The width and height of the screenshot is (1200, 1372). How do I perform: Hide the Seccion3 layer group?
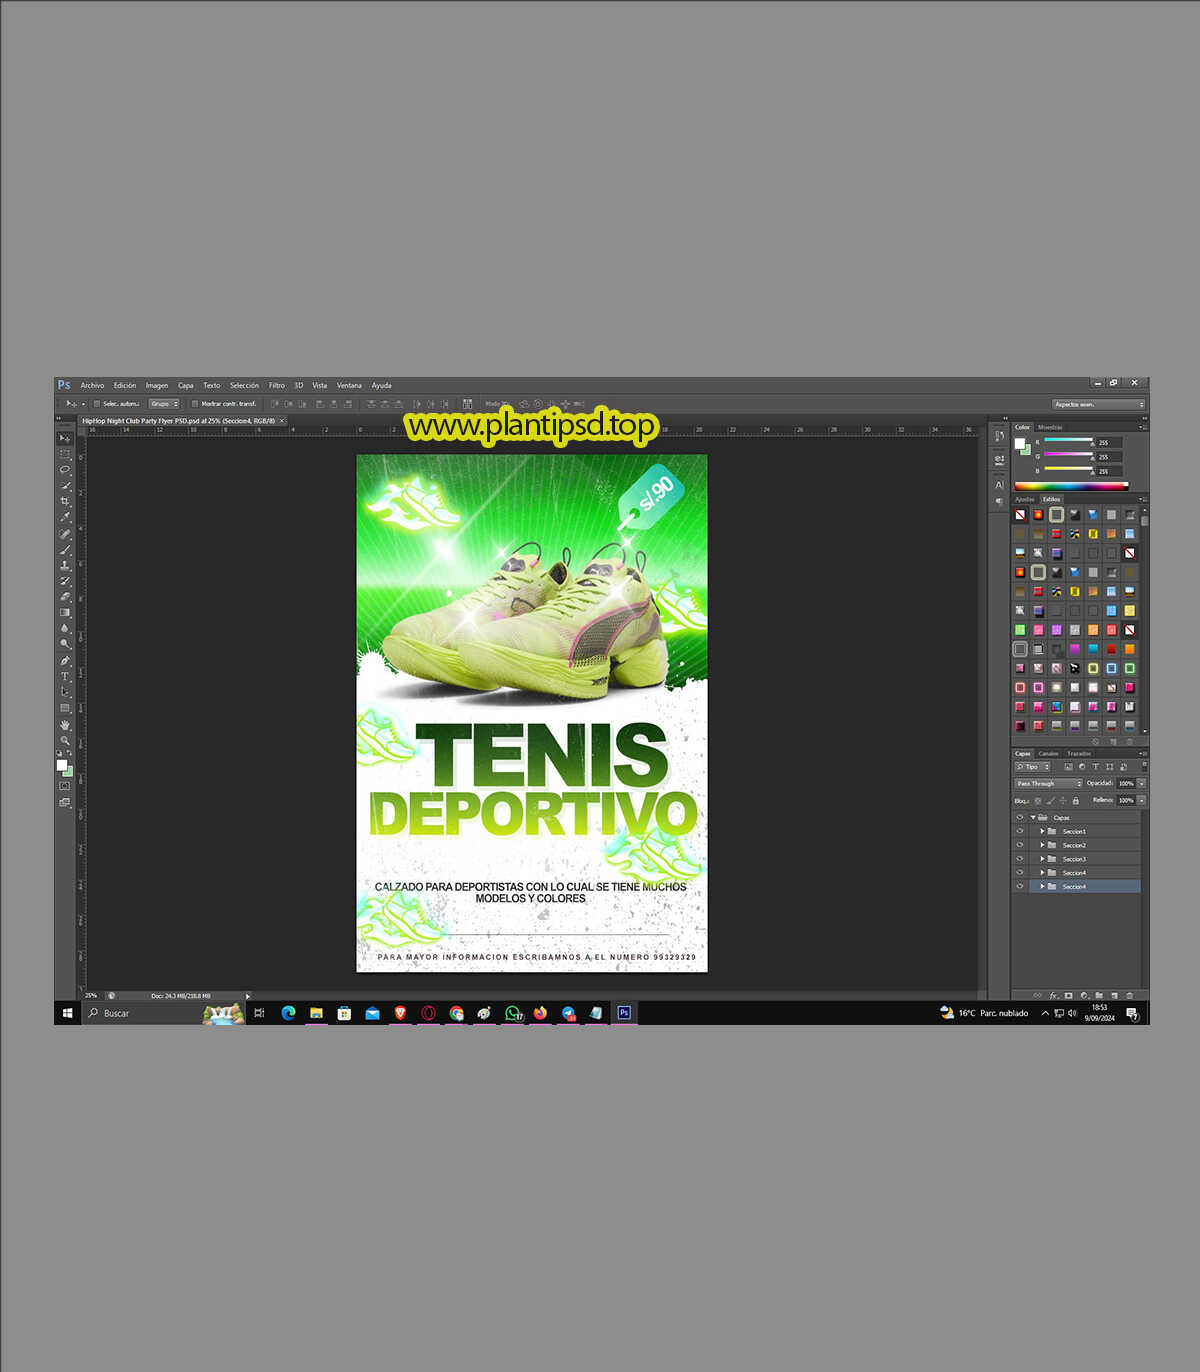1020,859
